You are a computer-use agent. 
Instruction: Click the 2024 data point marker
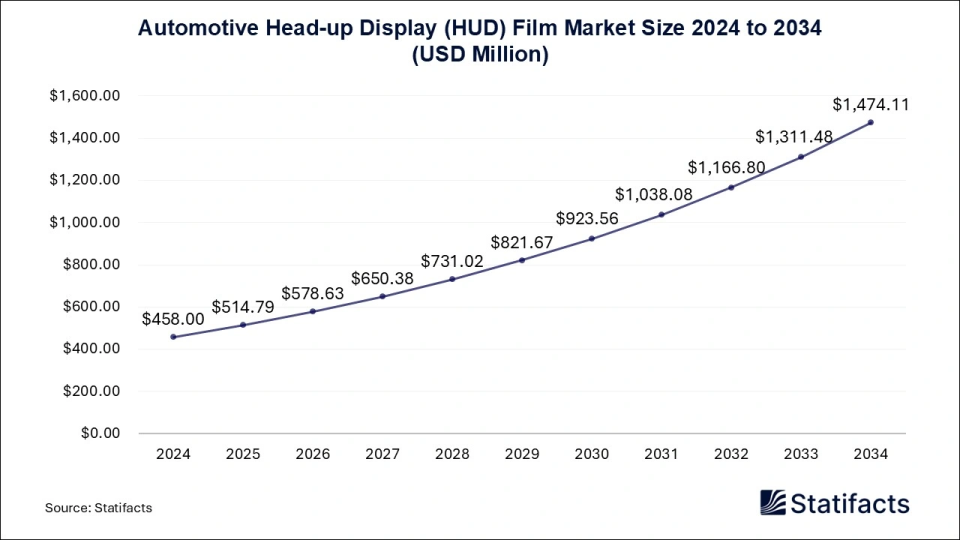click(174, 337)
